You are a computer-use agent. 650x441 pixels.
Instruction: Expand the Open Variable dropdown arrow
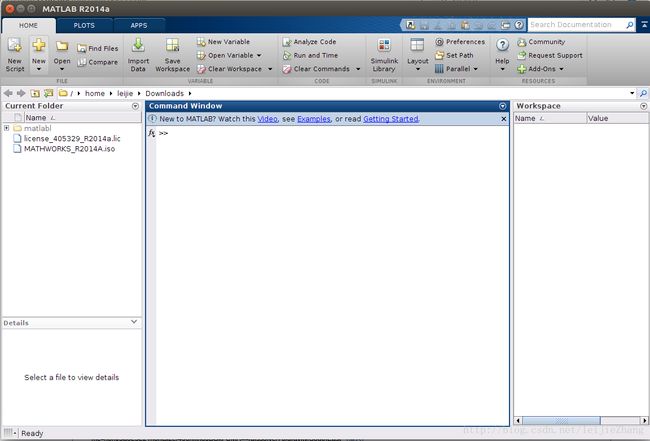pos(259,56)
